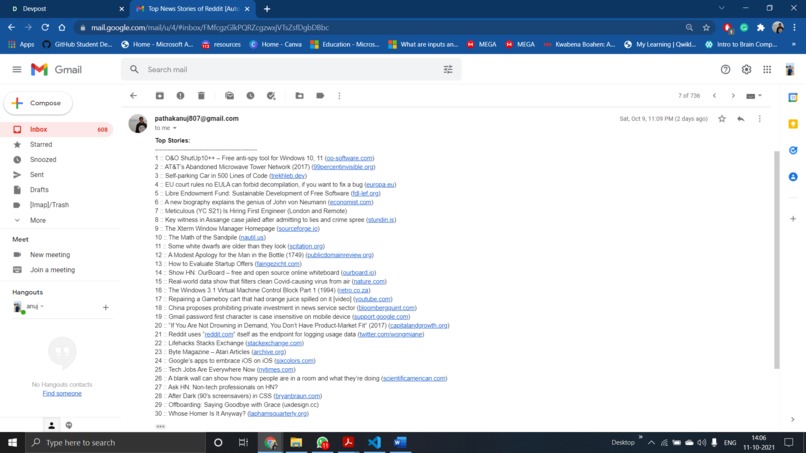Open Word from taskbar
The width and height of the screenshot is (806, 453).
(x=400, y=442)
